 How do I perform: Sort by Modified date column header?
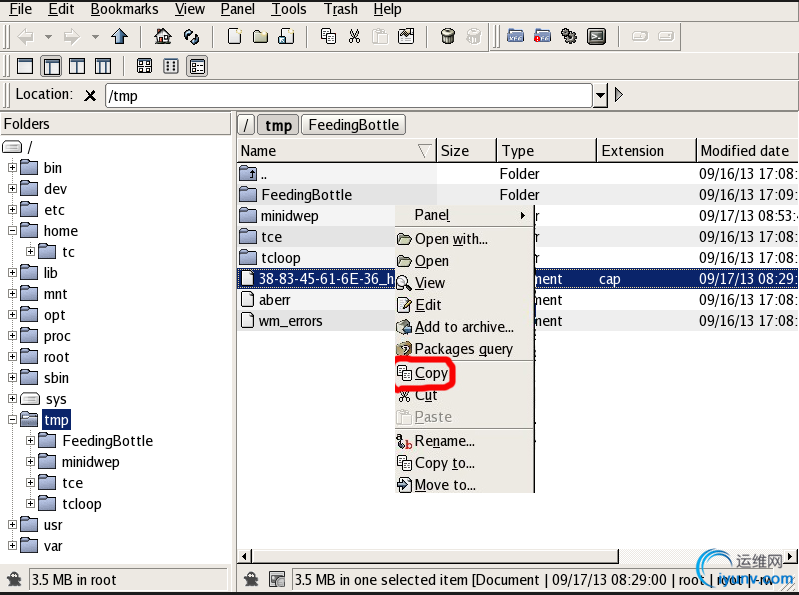pos(747,151)
